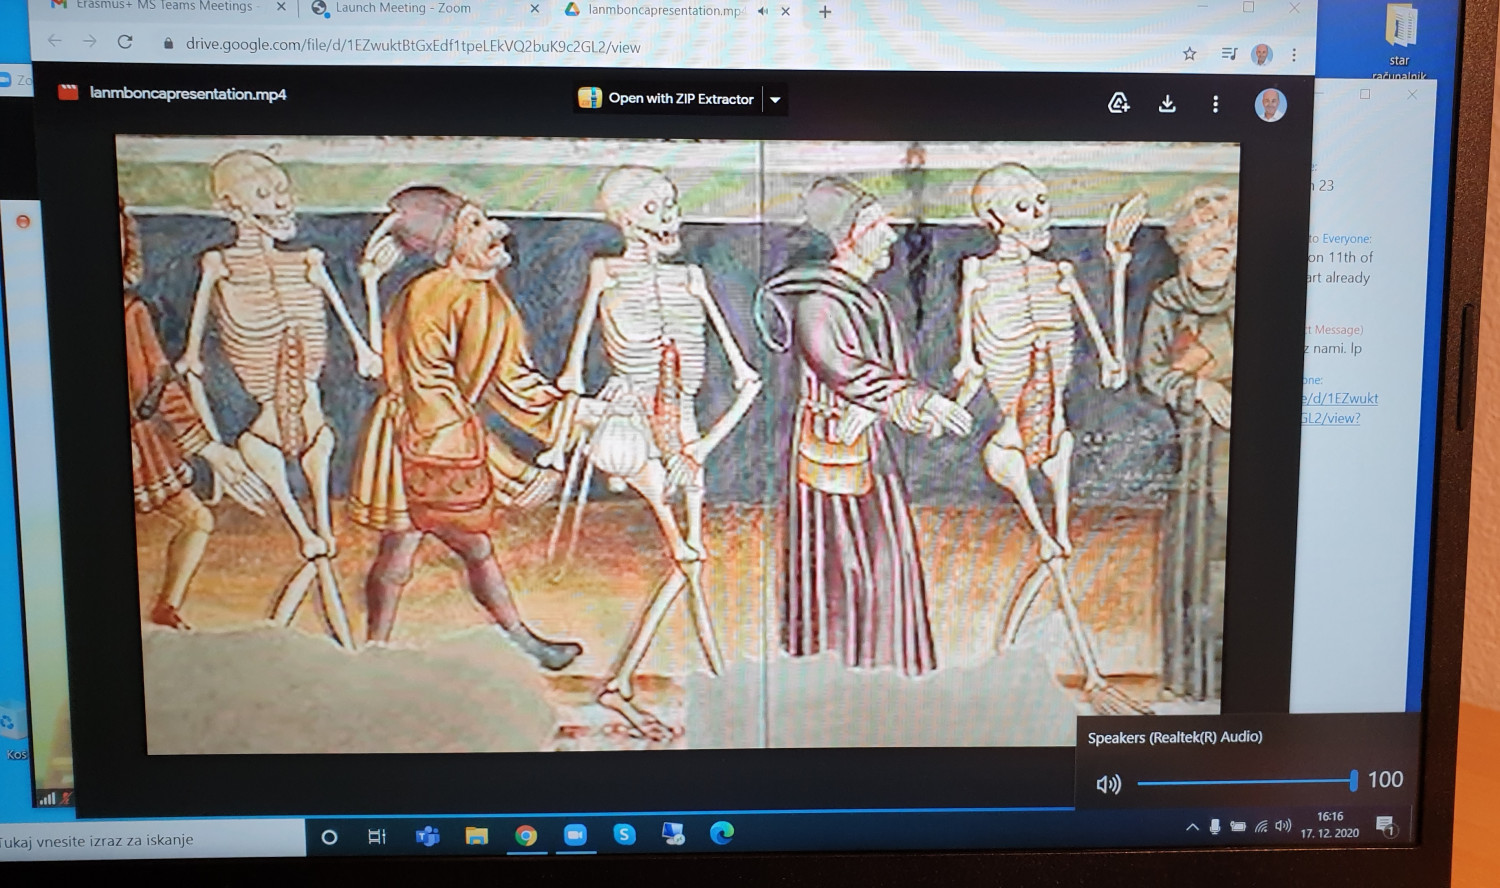Screen dimensions: 1500x888
Task: Click the lanmboncapresentation.mp4 file title
Action: [x=188, y=94]
